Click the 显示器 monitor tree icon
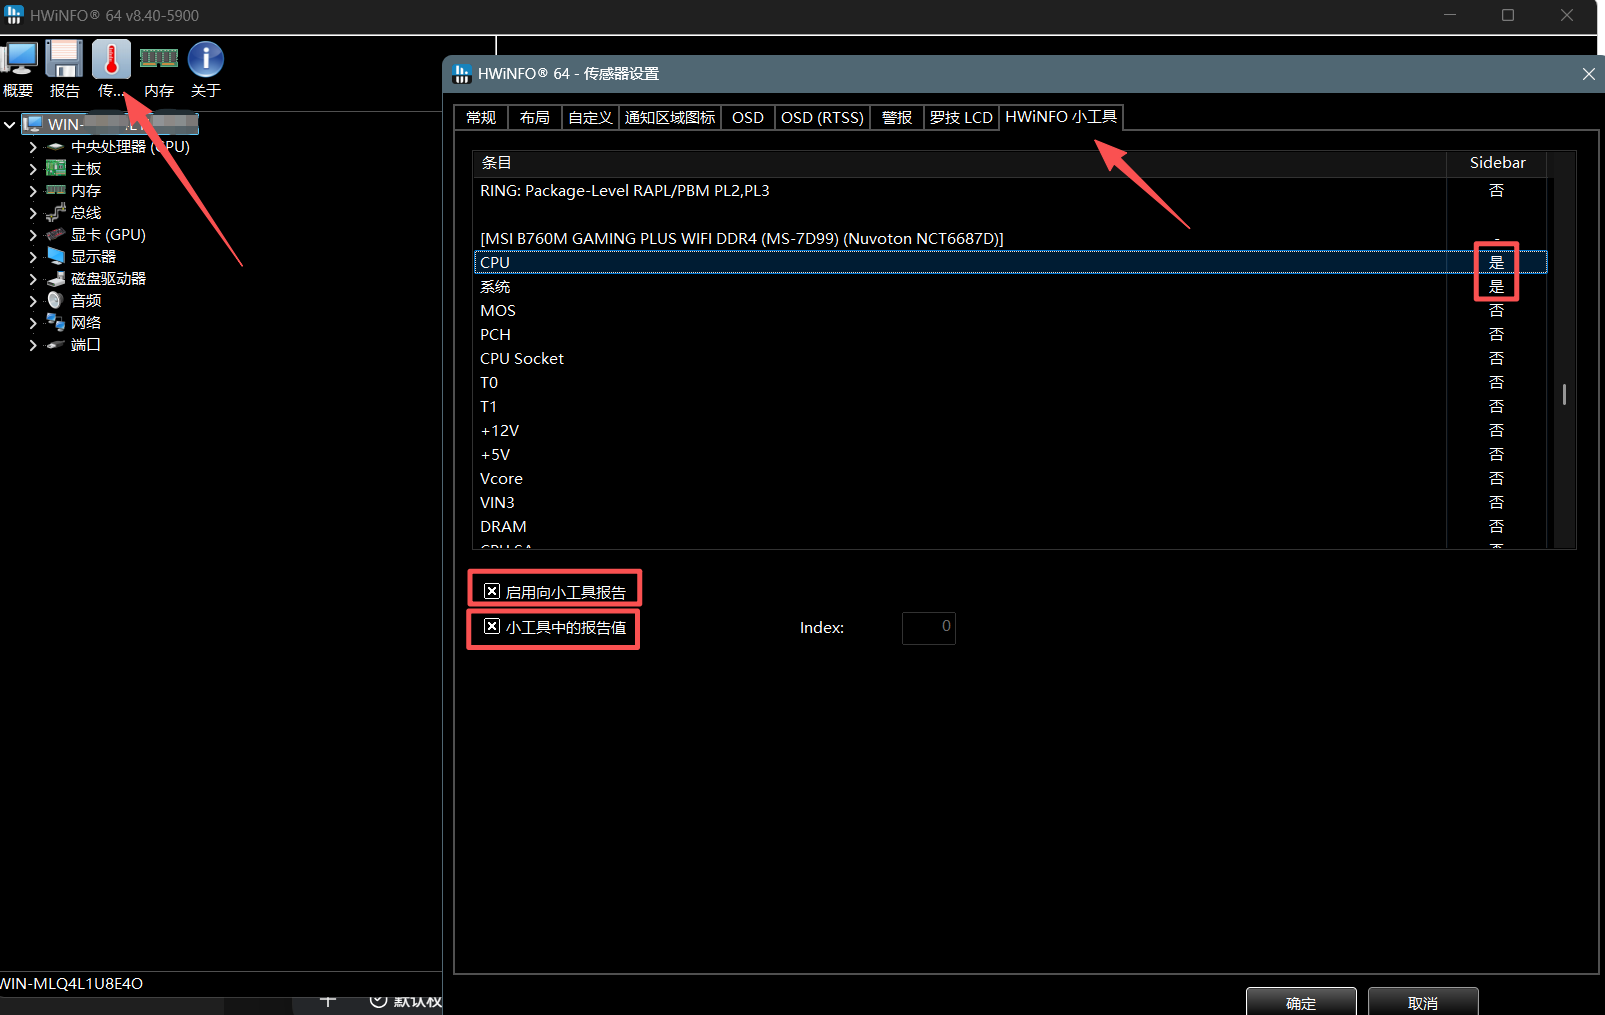This screenshot has width=1605, height=1015. point(56,257)
